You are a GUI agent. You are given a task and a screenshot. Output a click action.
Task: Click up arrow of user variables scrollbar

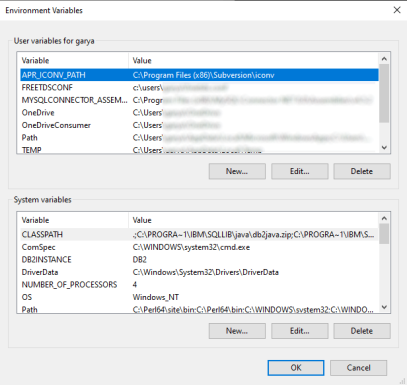click(x=384, y=59)
